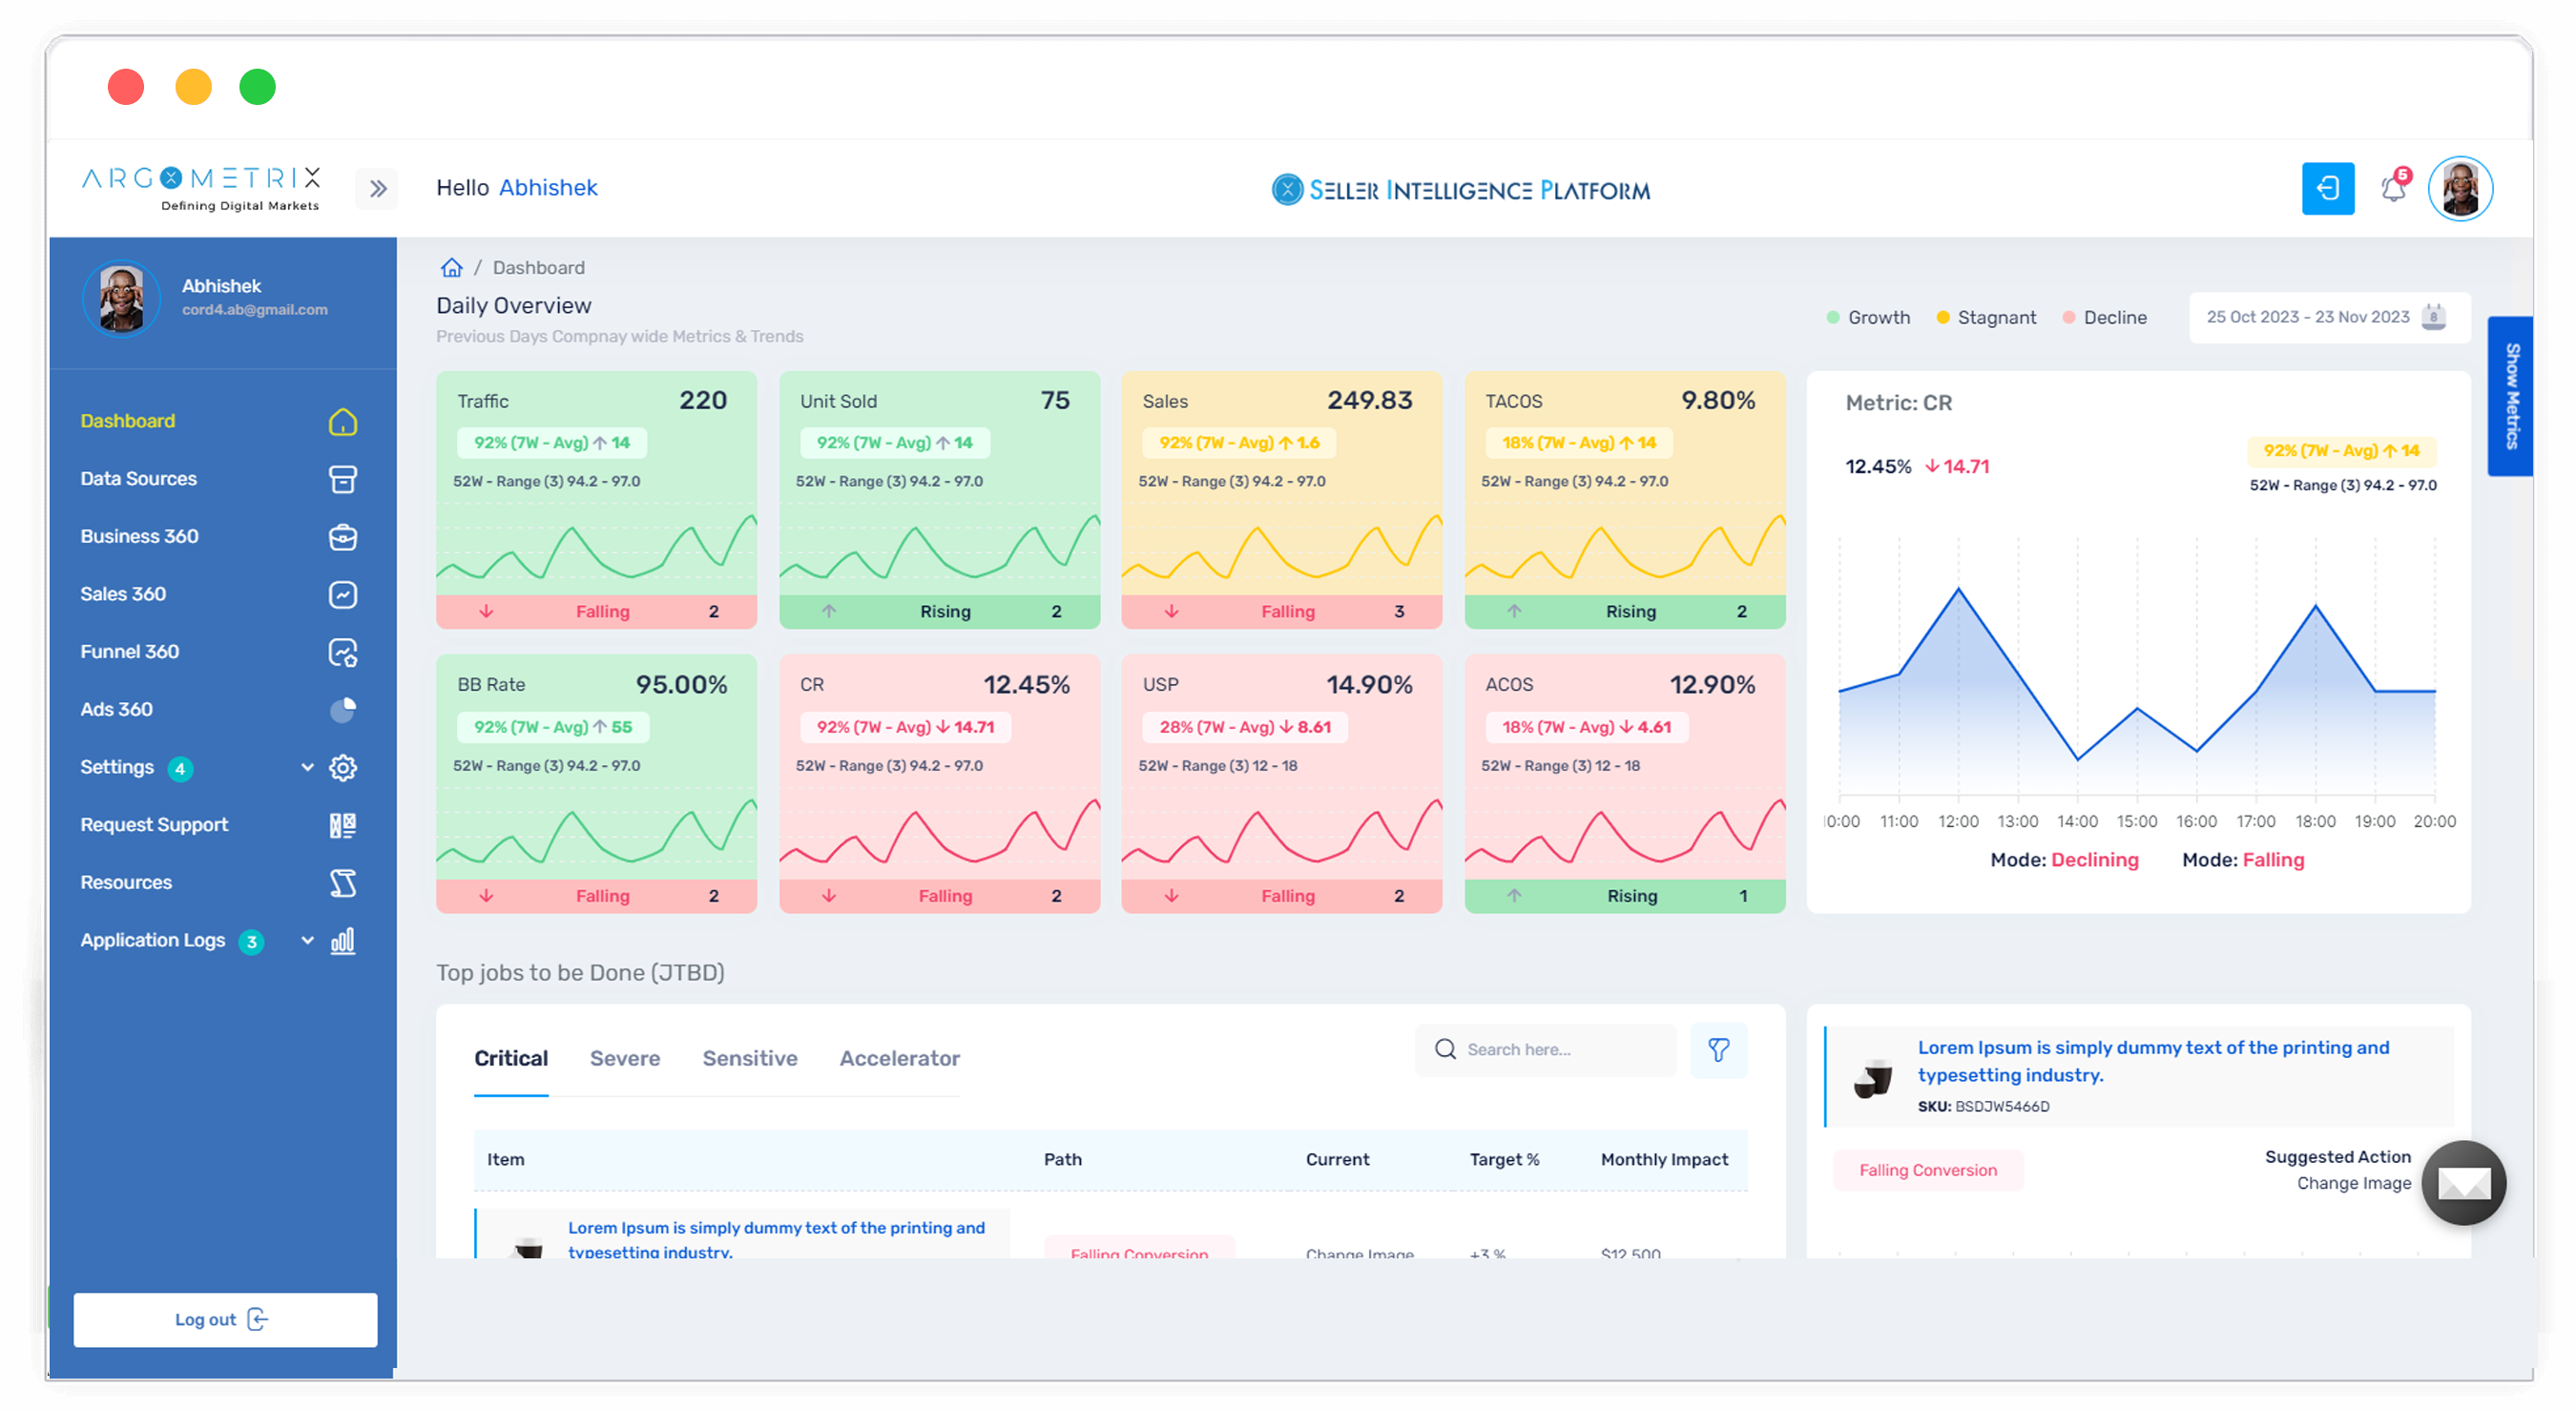2576x1411 pixels.
Task: Open the filter funnel icon
Action: click(1718, 1050)
